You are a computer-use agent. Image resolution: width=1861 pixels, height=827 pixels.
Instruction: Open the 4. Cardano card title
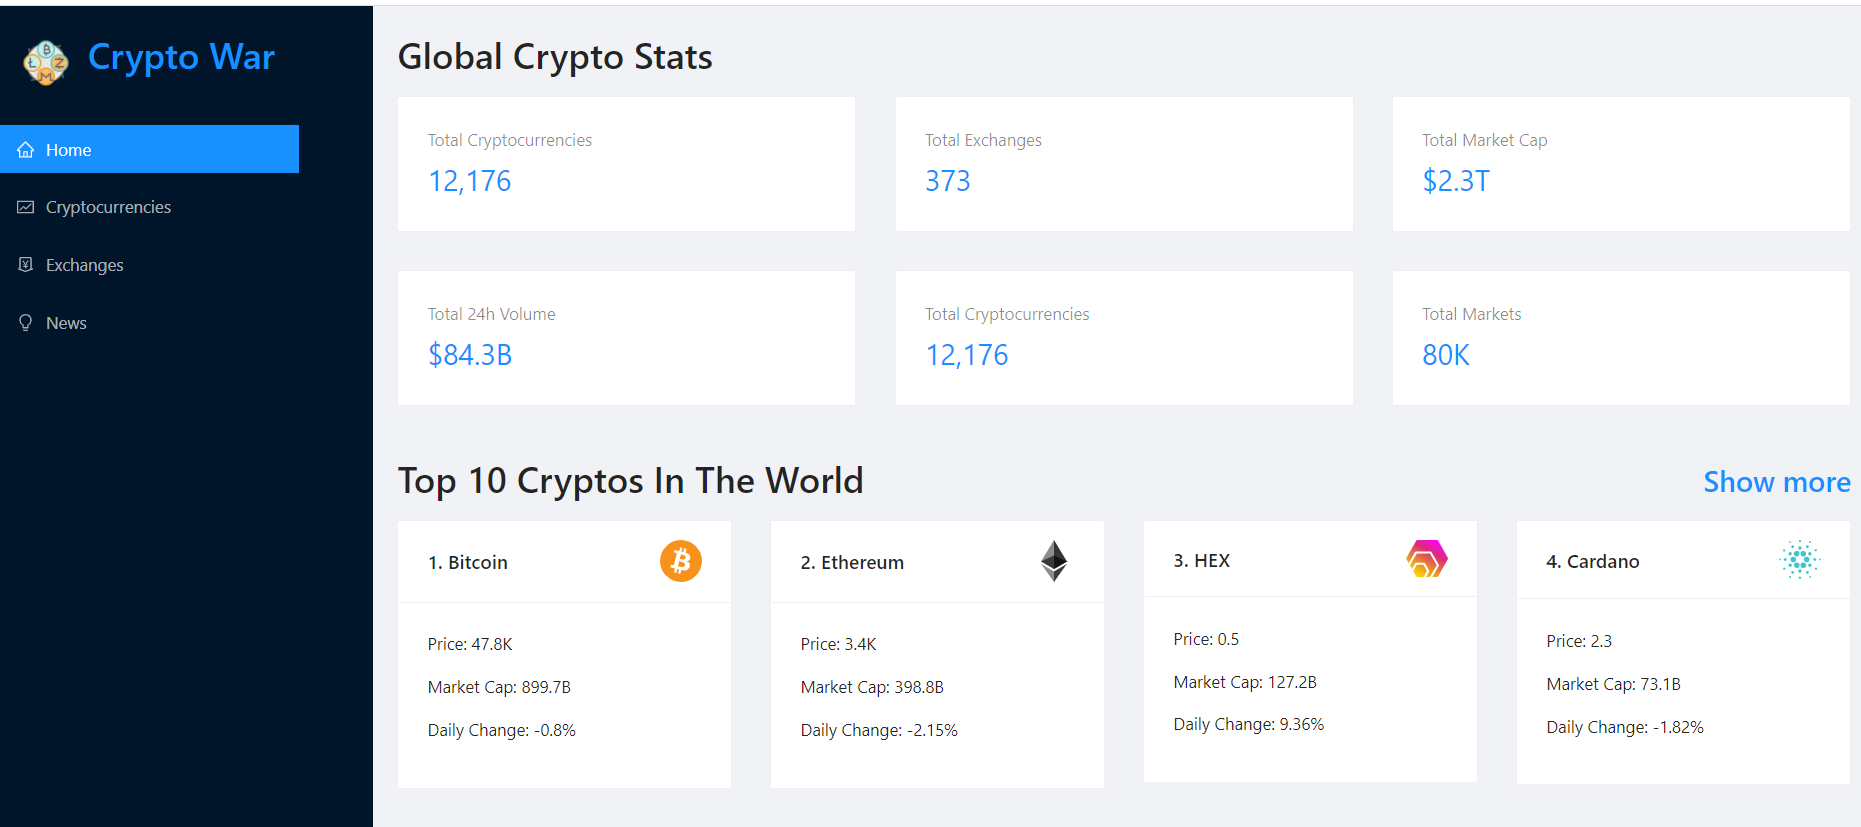click(1593, 562)
